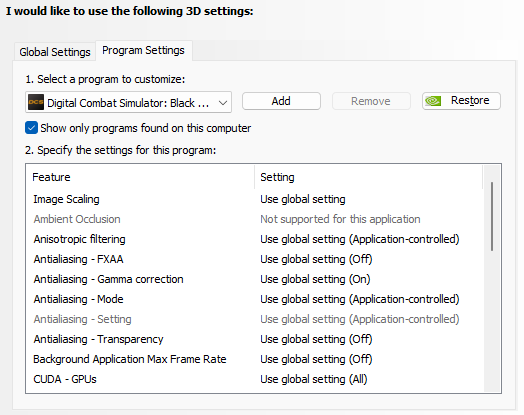Click the Restore button
Viewport: 524px width, 415px height.
[x=461, y=101]
